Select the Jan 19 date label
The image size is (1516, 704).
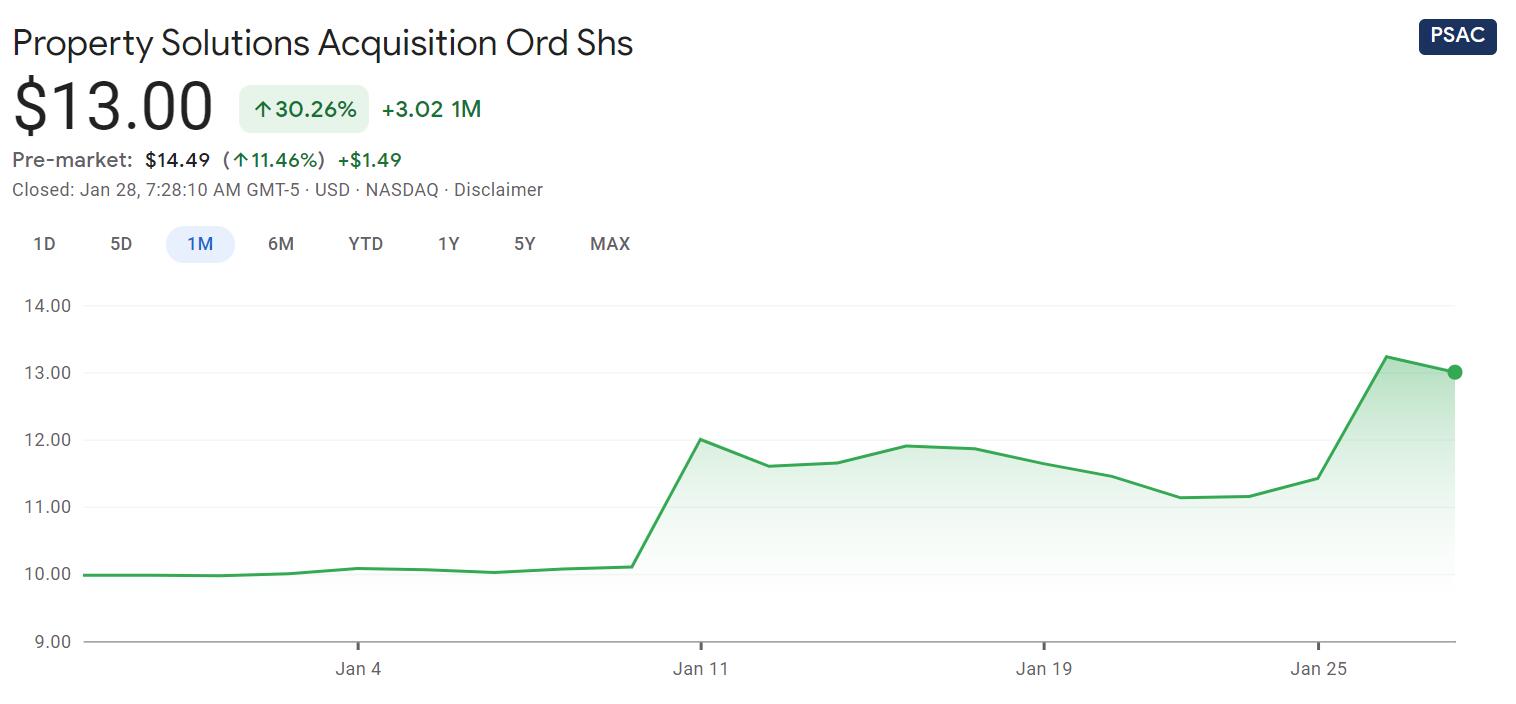1044,669
